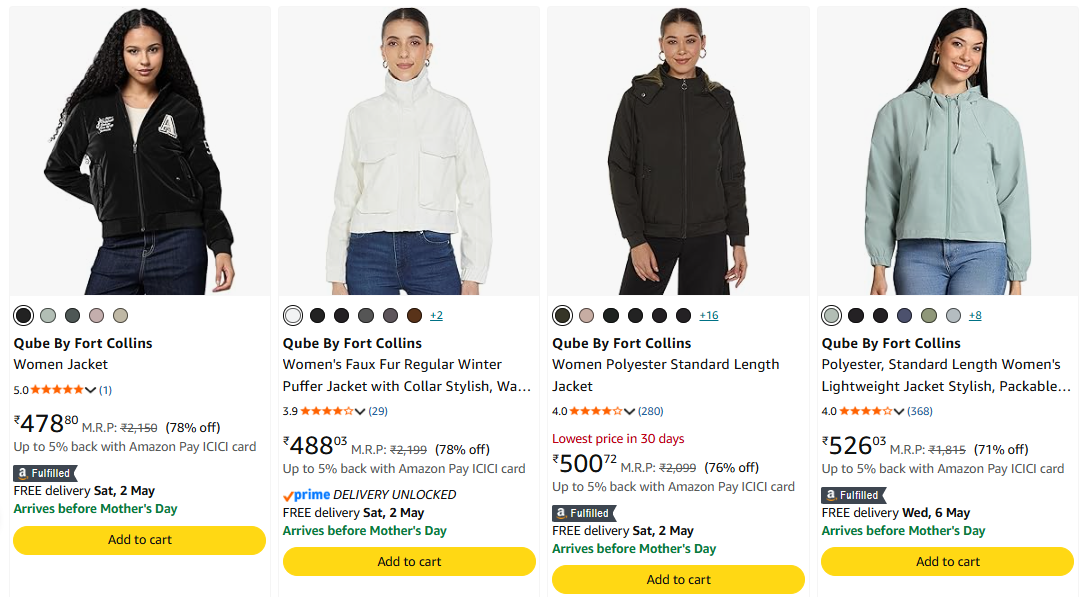The height and width of the screenshot is (597, 1085).
Task: Open the black Women Jacket product image
Action: coord(140,151)
